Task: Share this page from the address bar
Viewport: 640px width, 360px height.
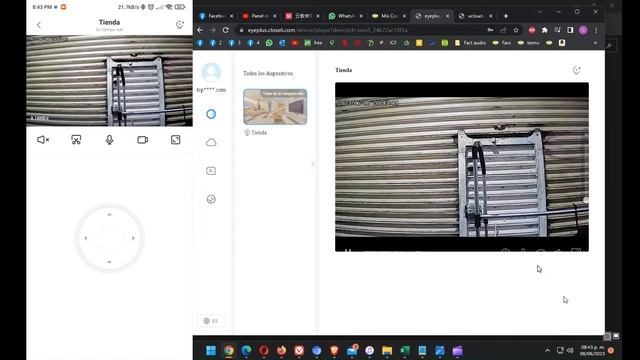Action: (503, 30)
